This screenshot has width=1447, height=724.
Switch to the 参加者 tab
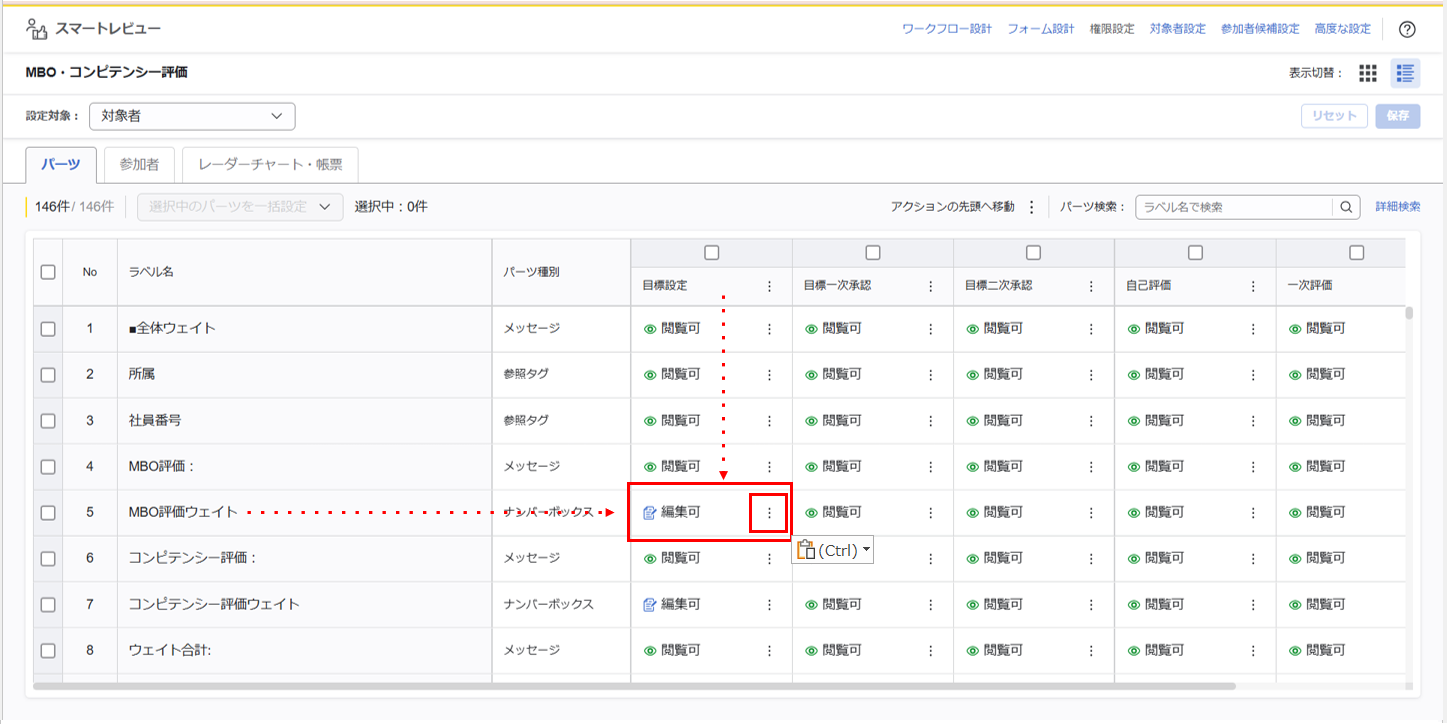point(139,165)
